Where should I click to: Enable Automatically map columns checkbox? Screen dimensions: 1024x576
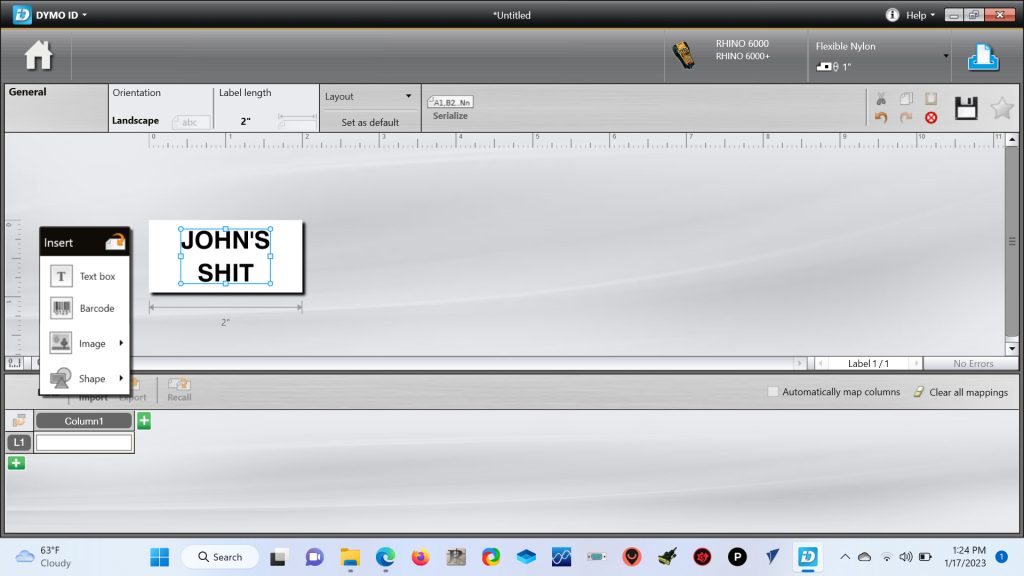773,392
